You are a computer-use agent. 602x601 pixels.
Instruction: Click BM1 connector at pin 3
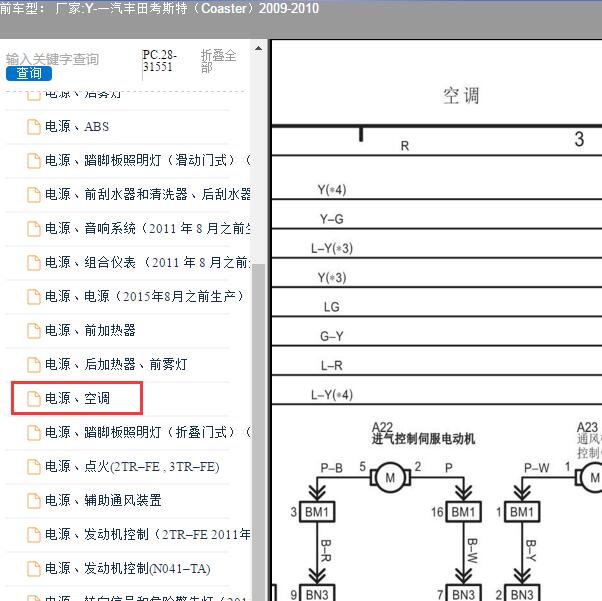point(317,512)
